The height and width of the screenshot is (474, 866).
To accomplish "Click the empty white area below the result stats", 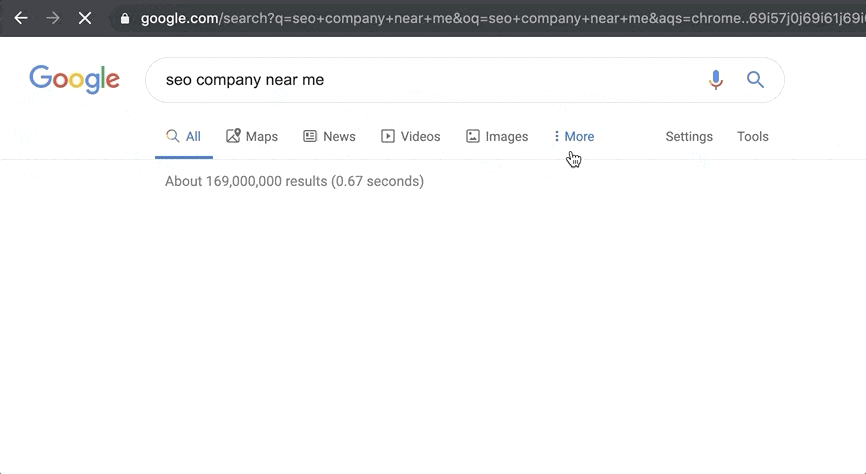I will 433,330.
